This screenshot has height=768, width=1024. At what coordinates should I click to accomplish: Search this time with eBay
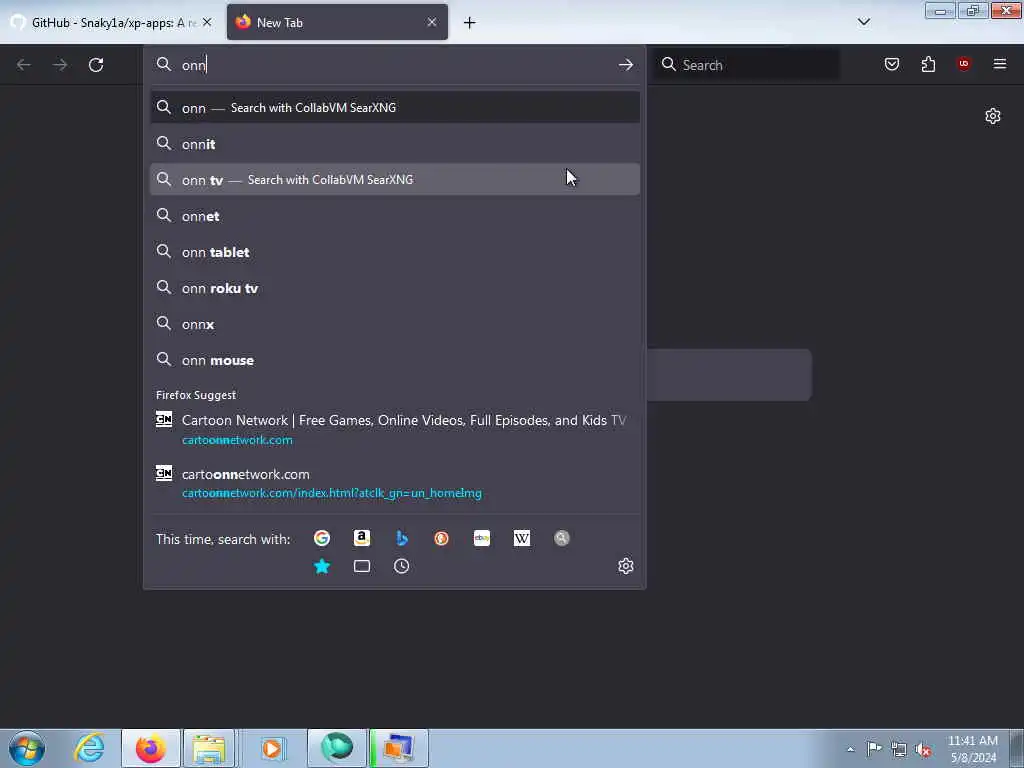pos(482,538)
